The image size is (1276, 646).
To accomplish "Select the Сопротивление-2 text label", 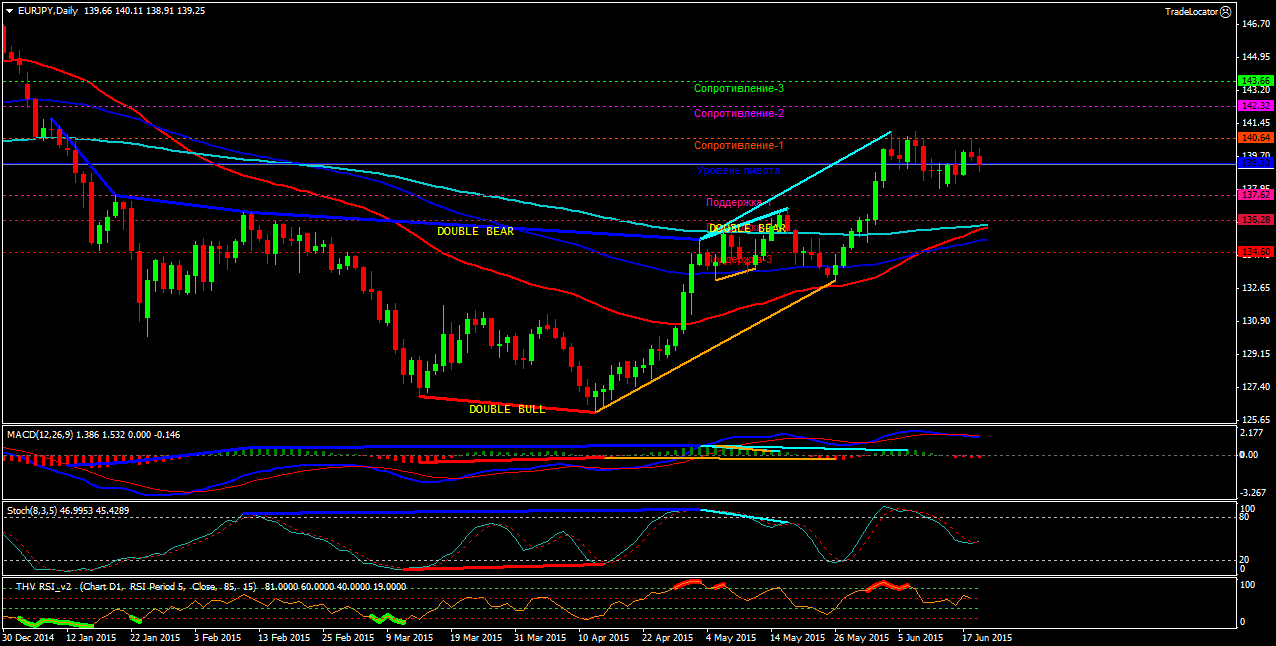I will click(739, 113).
